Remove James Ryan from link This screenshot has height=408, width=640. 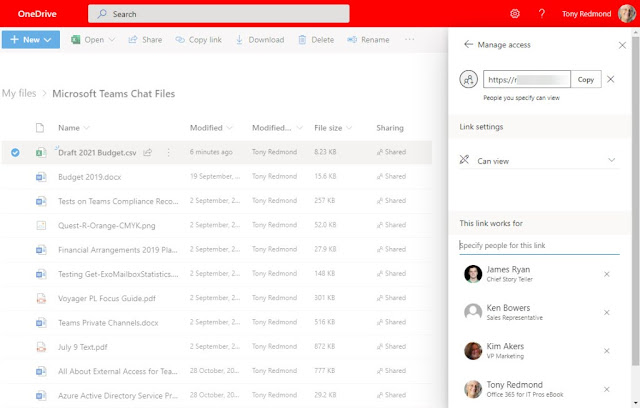tap(607, 274)
